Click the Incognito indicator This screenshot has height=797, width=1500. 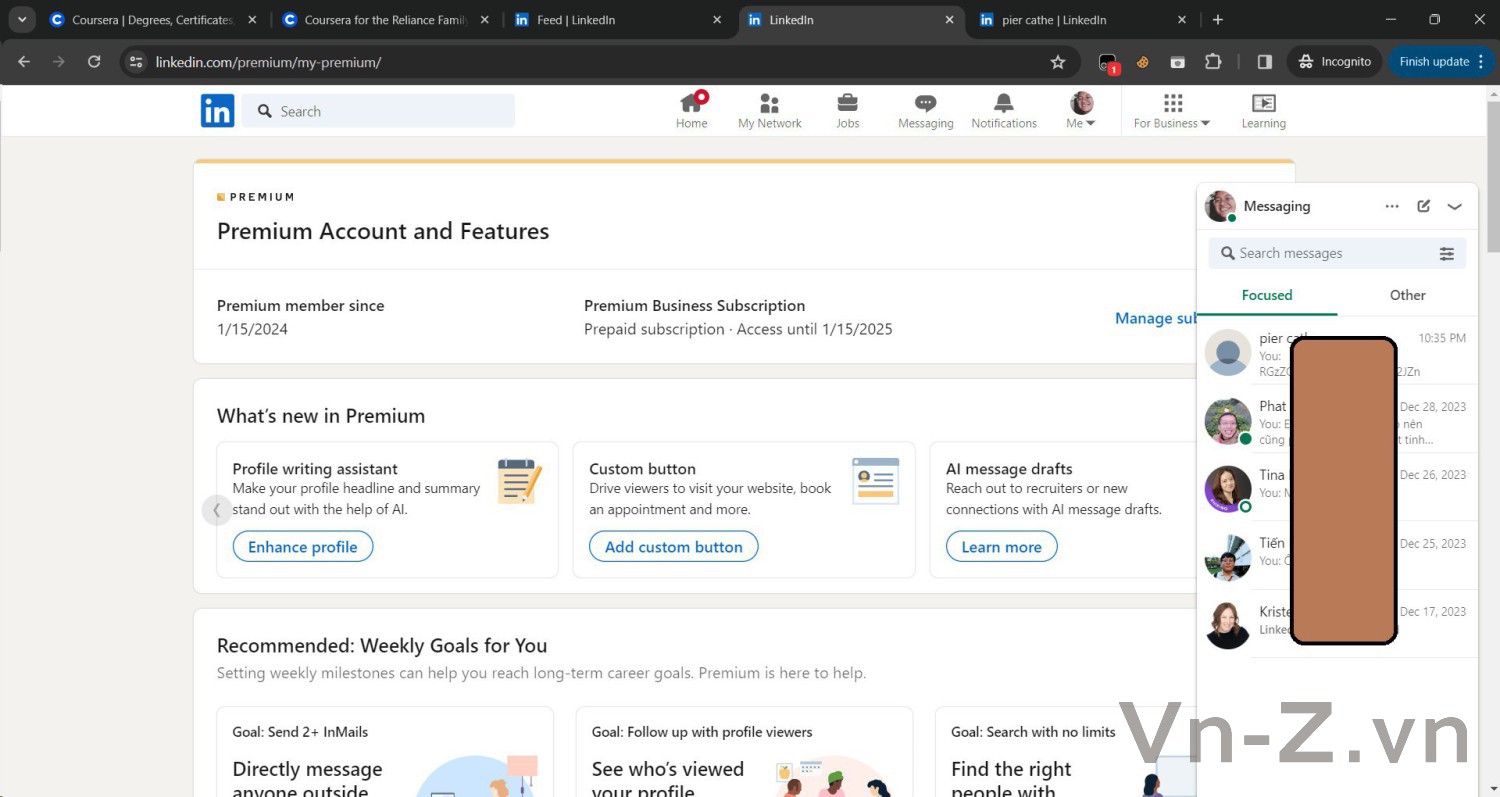point(1334,62)
